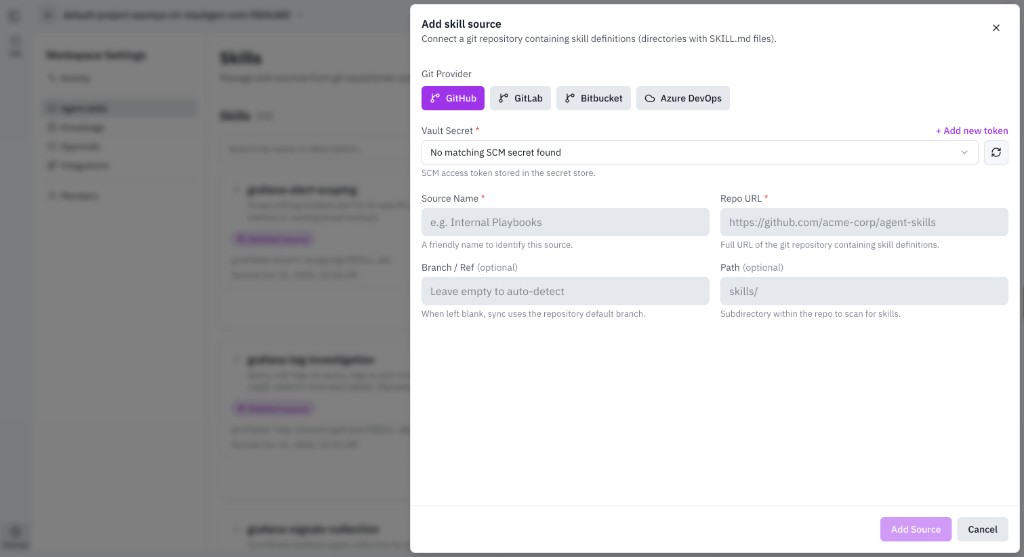The height and width of the screenshot is (557, 1024).
Task: Click 'Full URL of the git repository' helper text
Action: [x=829, y=245]
